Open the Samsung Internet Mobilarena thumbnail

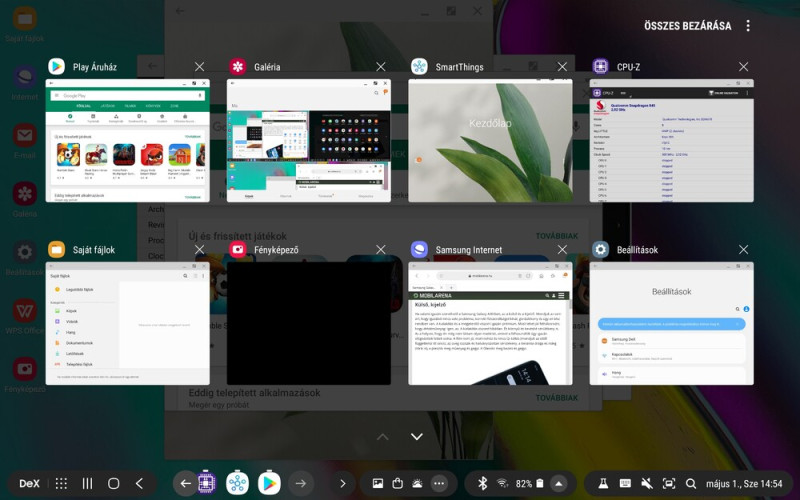(x=490, y=323)
